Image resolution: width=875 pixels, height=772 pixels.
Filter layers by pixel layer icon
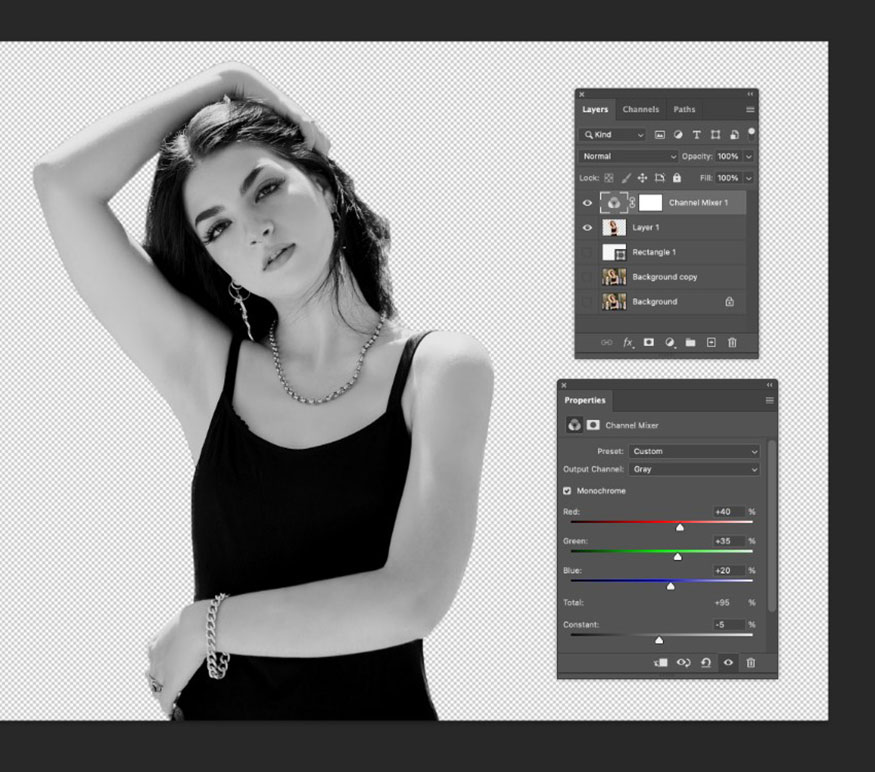[x=660, y=135]
